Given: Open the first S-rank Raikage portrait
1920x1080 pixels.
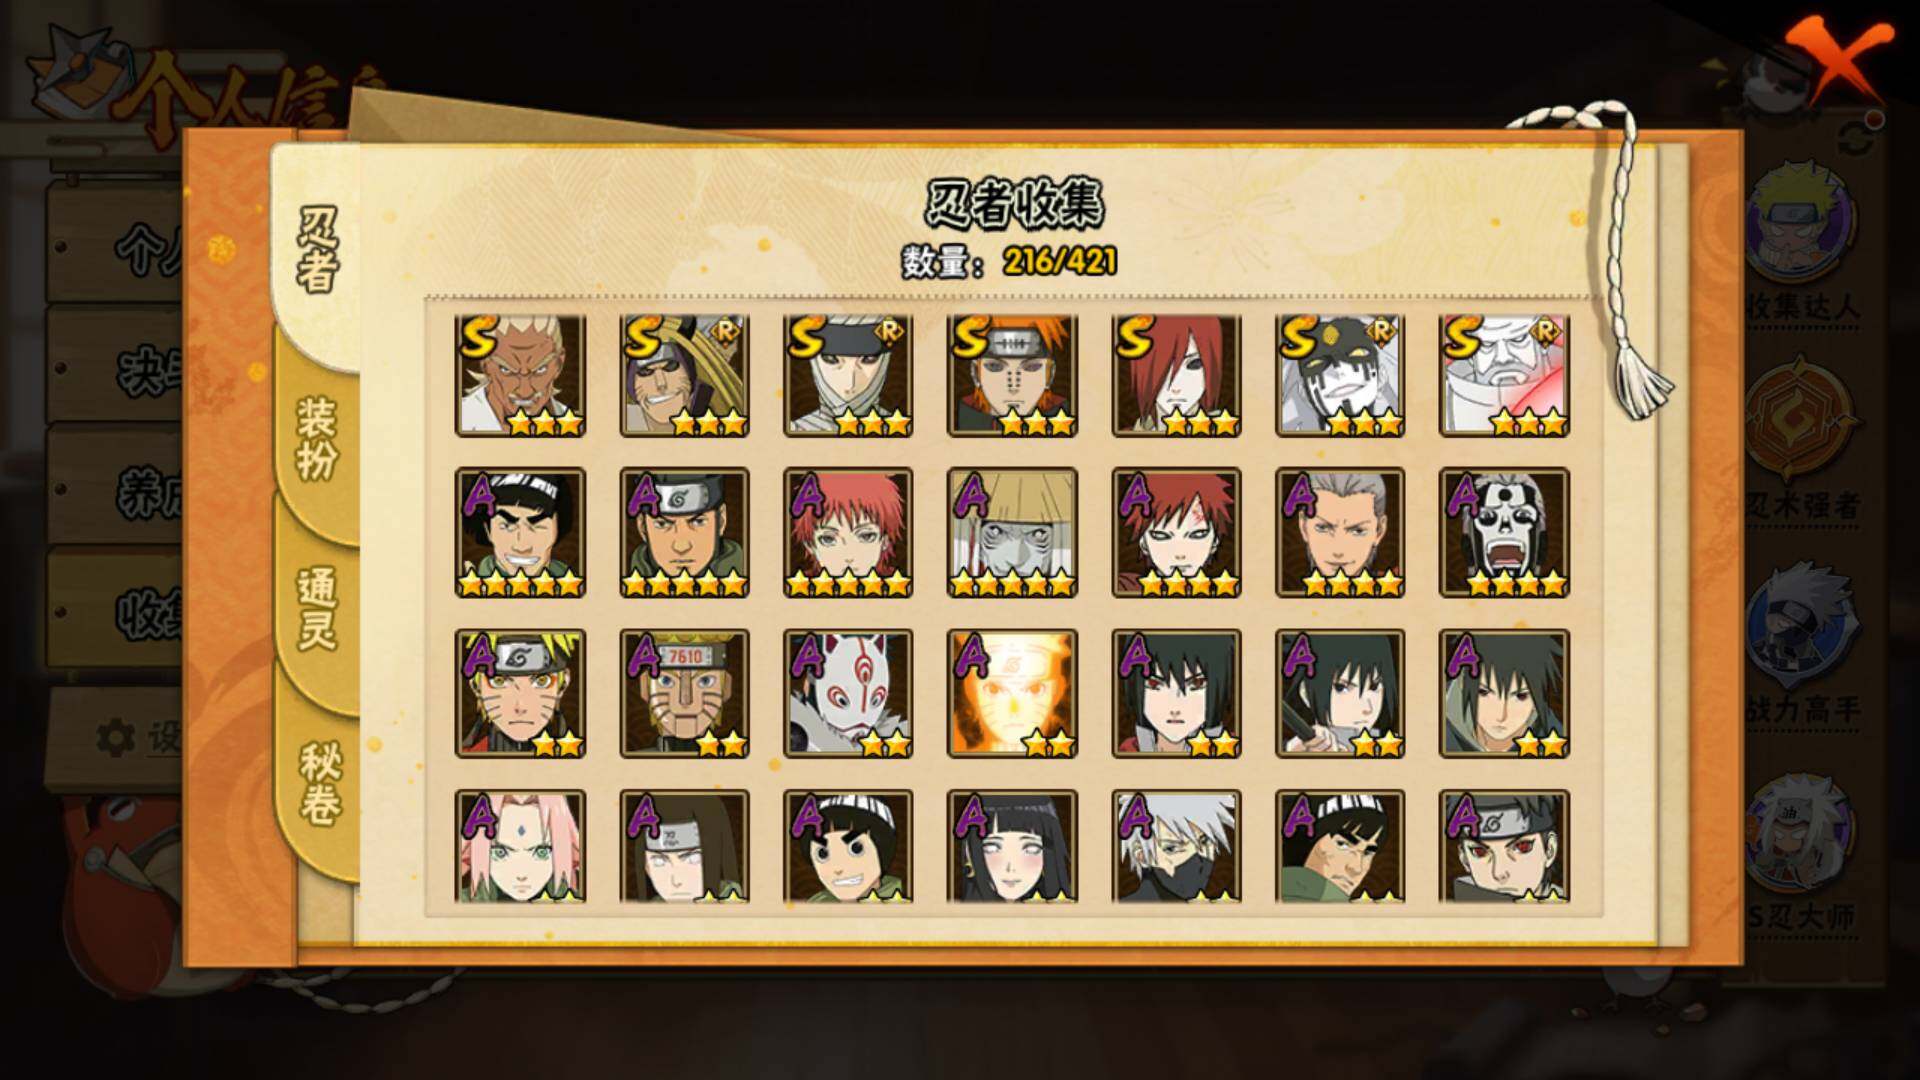Looking at the screenshot, I should tap(520, 375).
